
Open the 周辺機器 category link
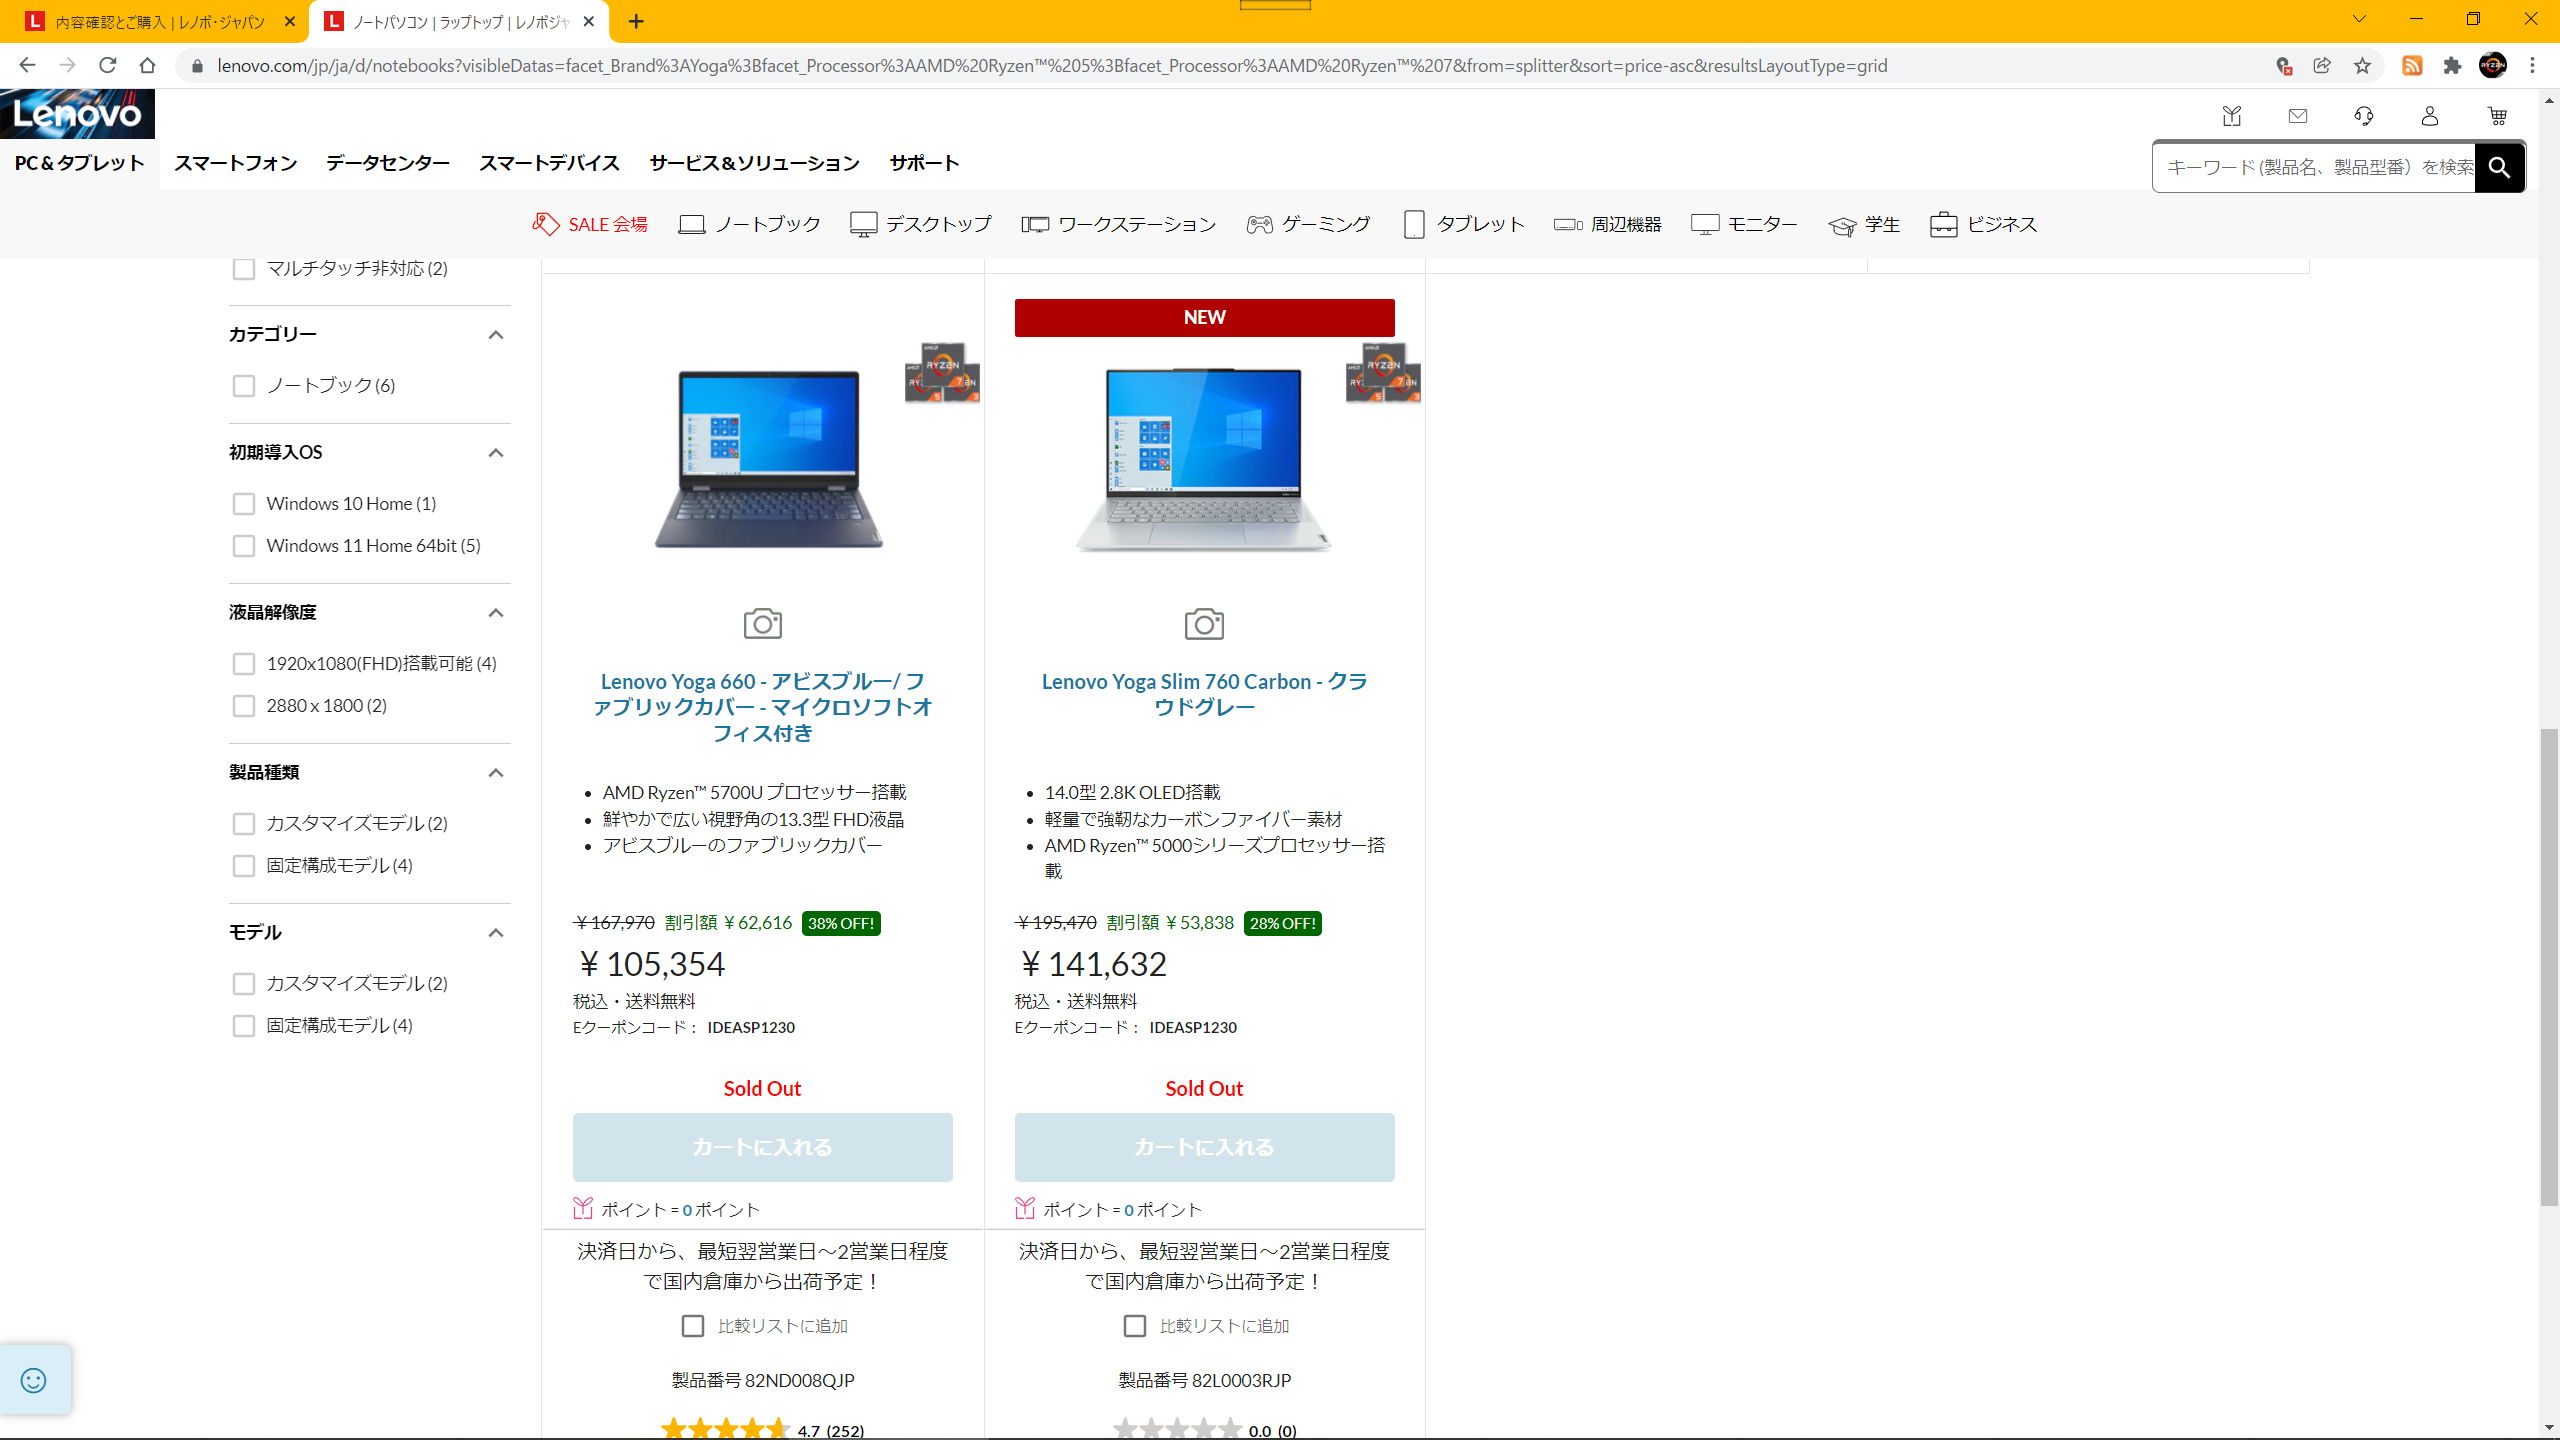[1607, 224]
